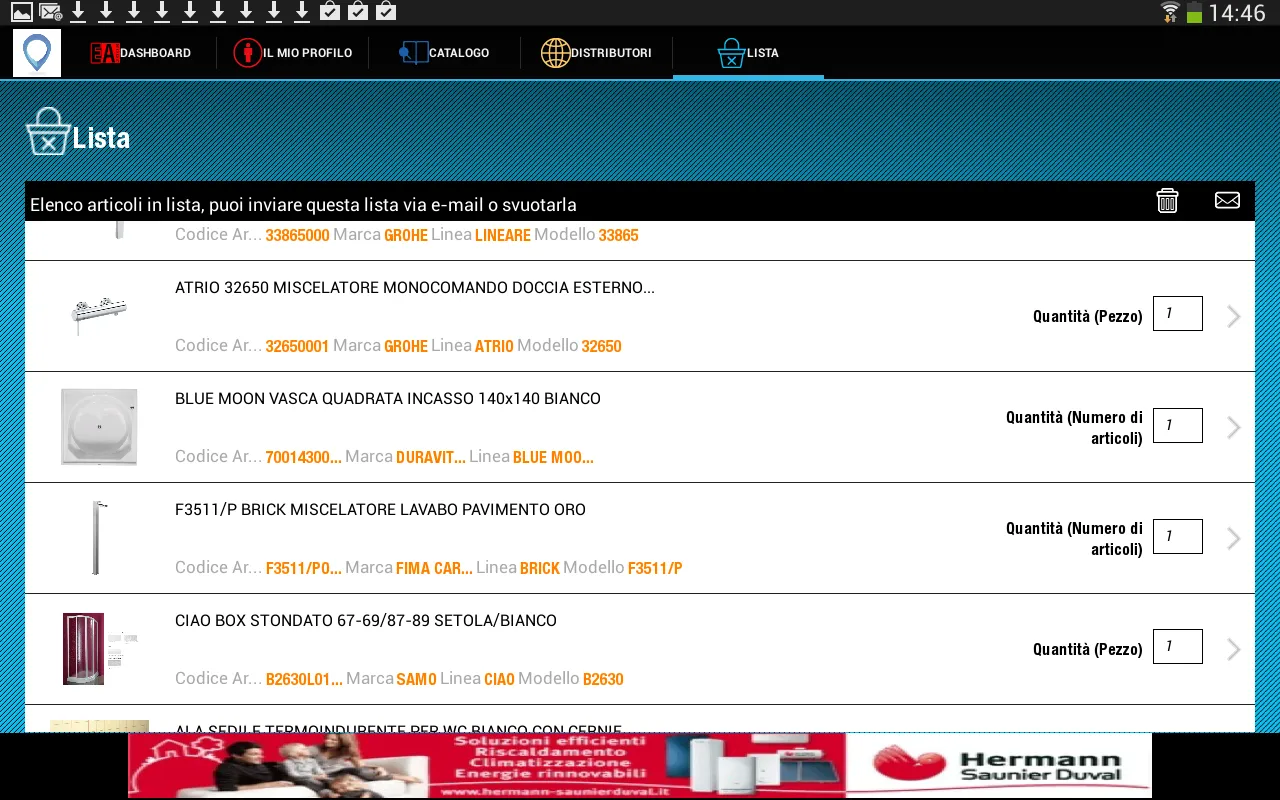This screenshot has height=800, width=1280.
Task: Open the Hermann Saunier Duval ad banner
Action: click(640, 766)
